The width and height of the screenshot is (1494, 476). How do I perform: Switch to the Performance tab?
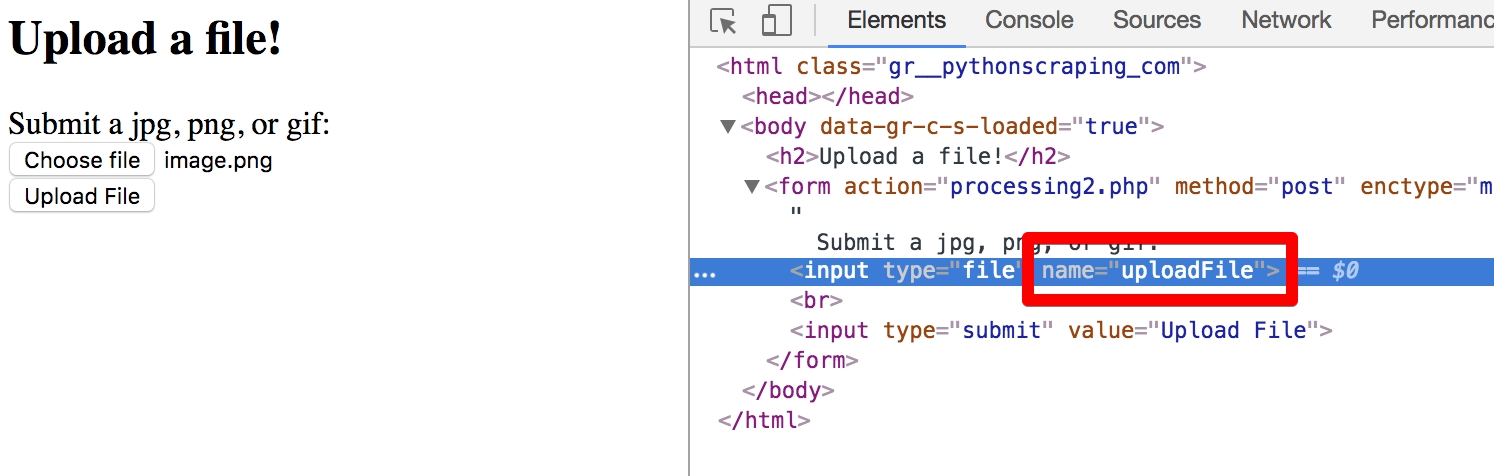(x=1431, y=20)
